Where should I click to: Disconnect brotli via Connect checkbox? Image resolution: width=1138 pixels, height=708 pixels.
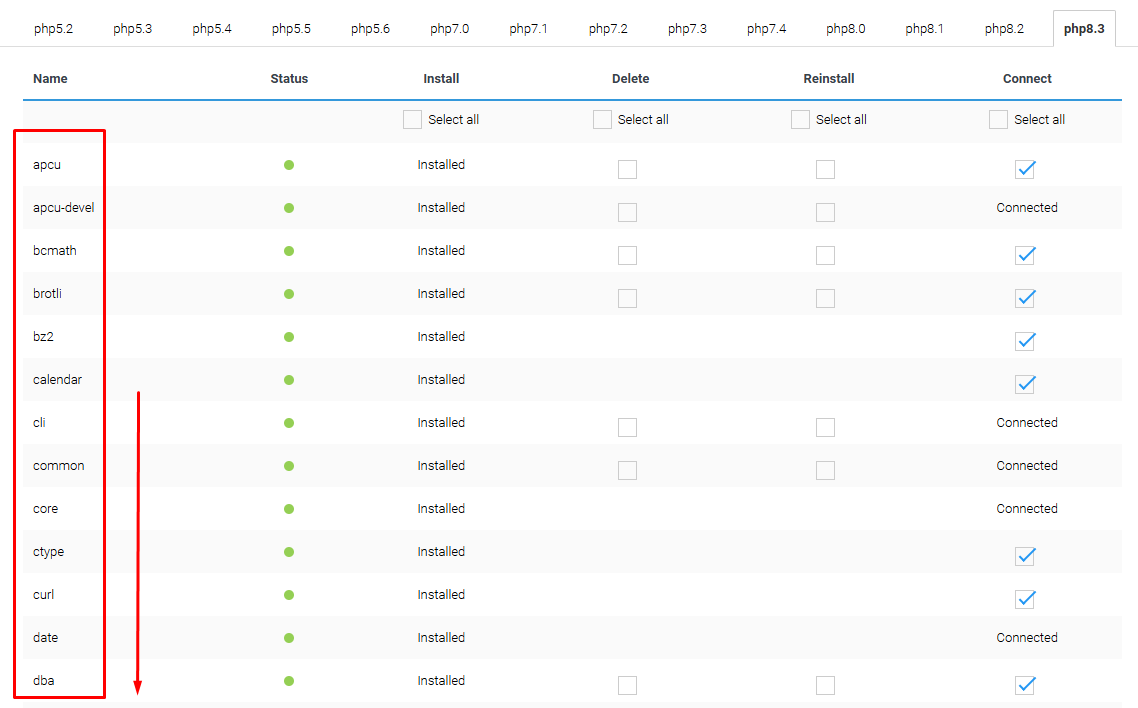1025,298
